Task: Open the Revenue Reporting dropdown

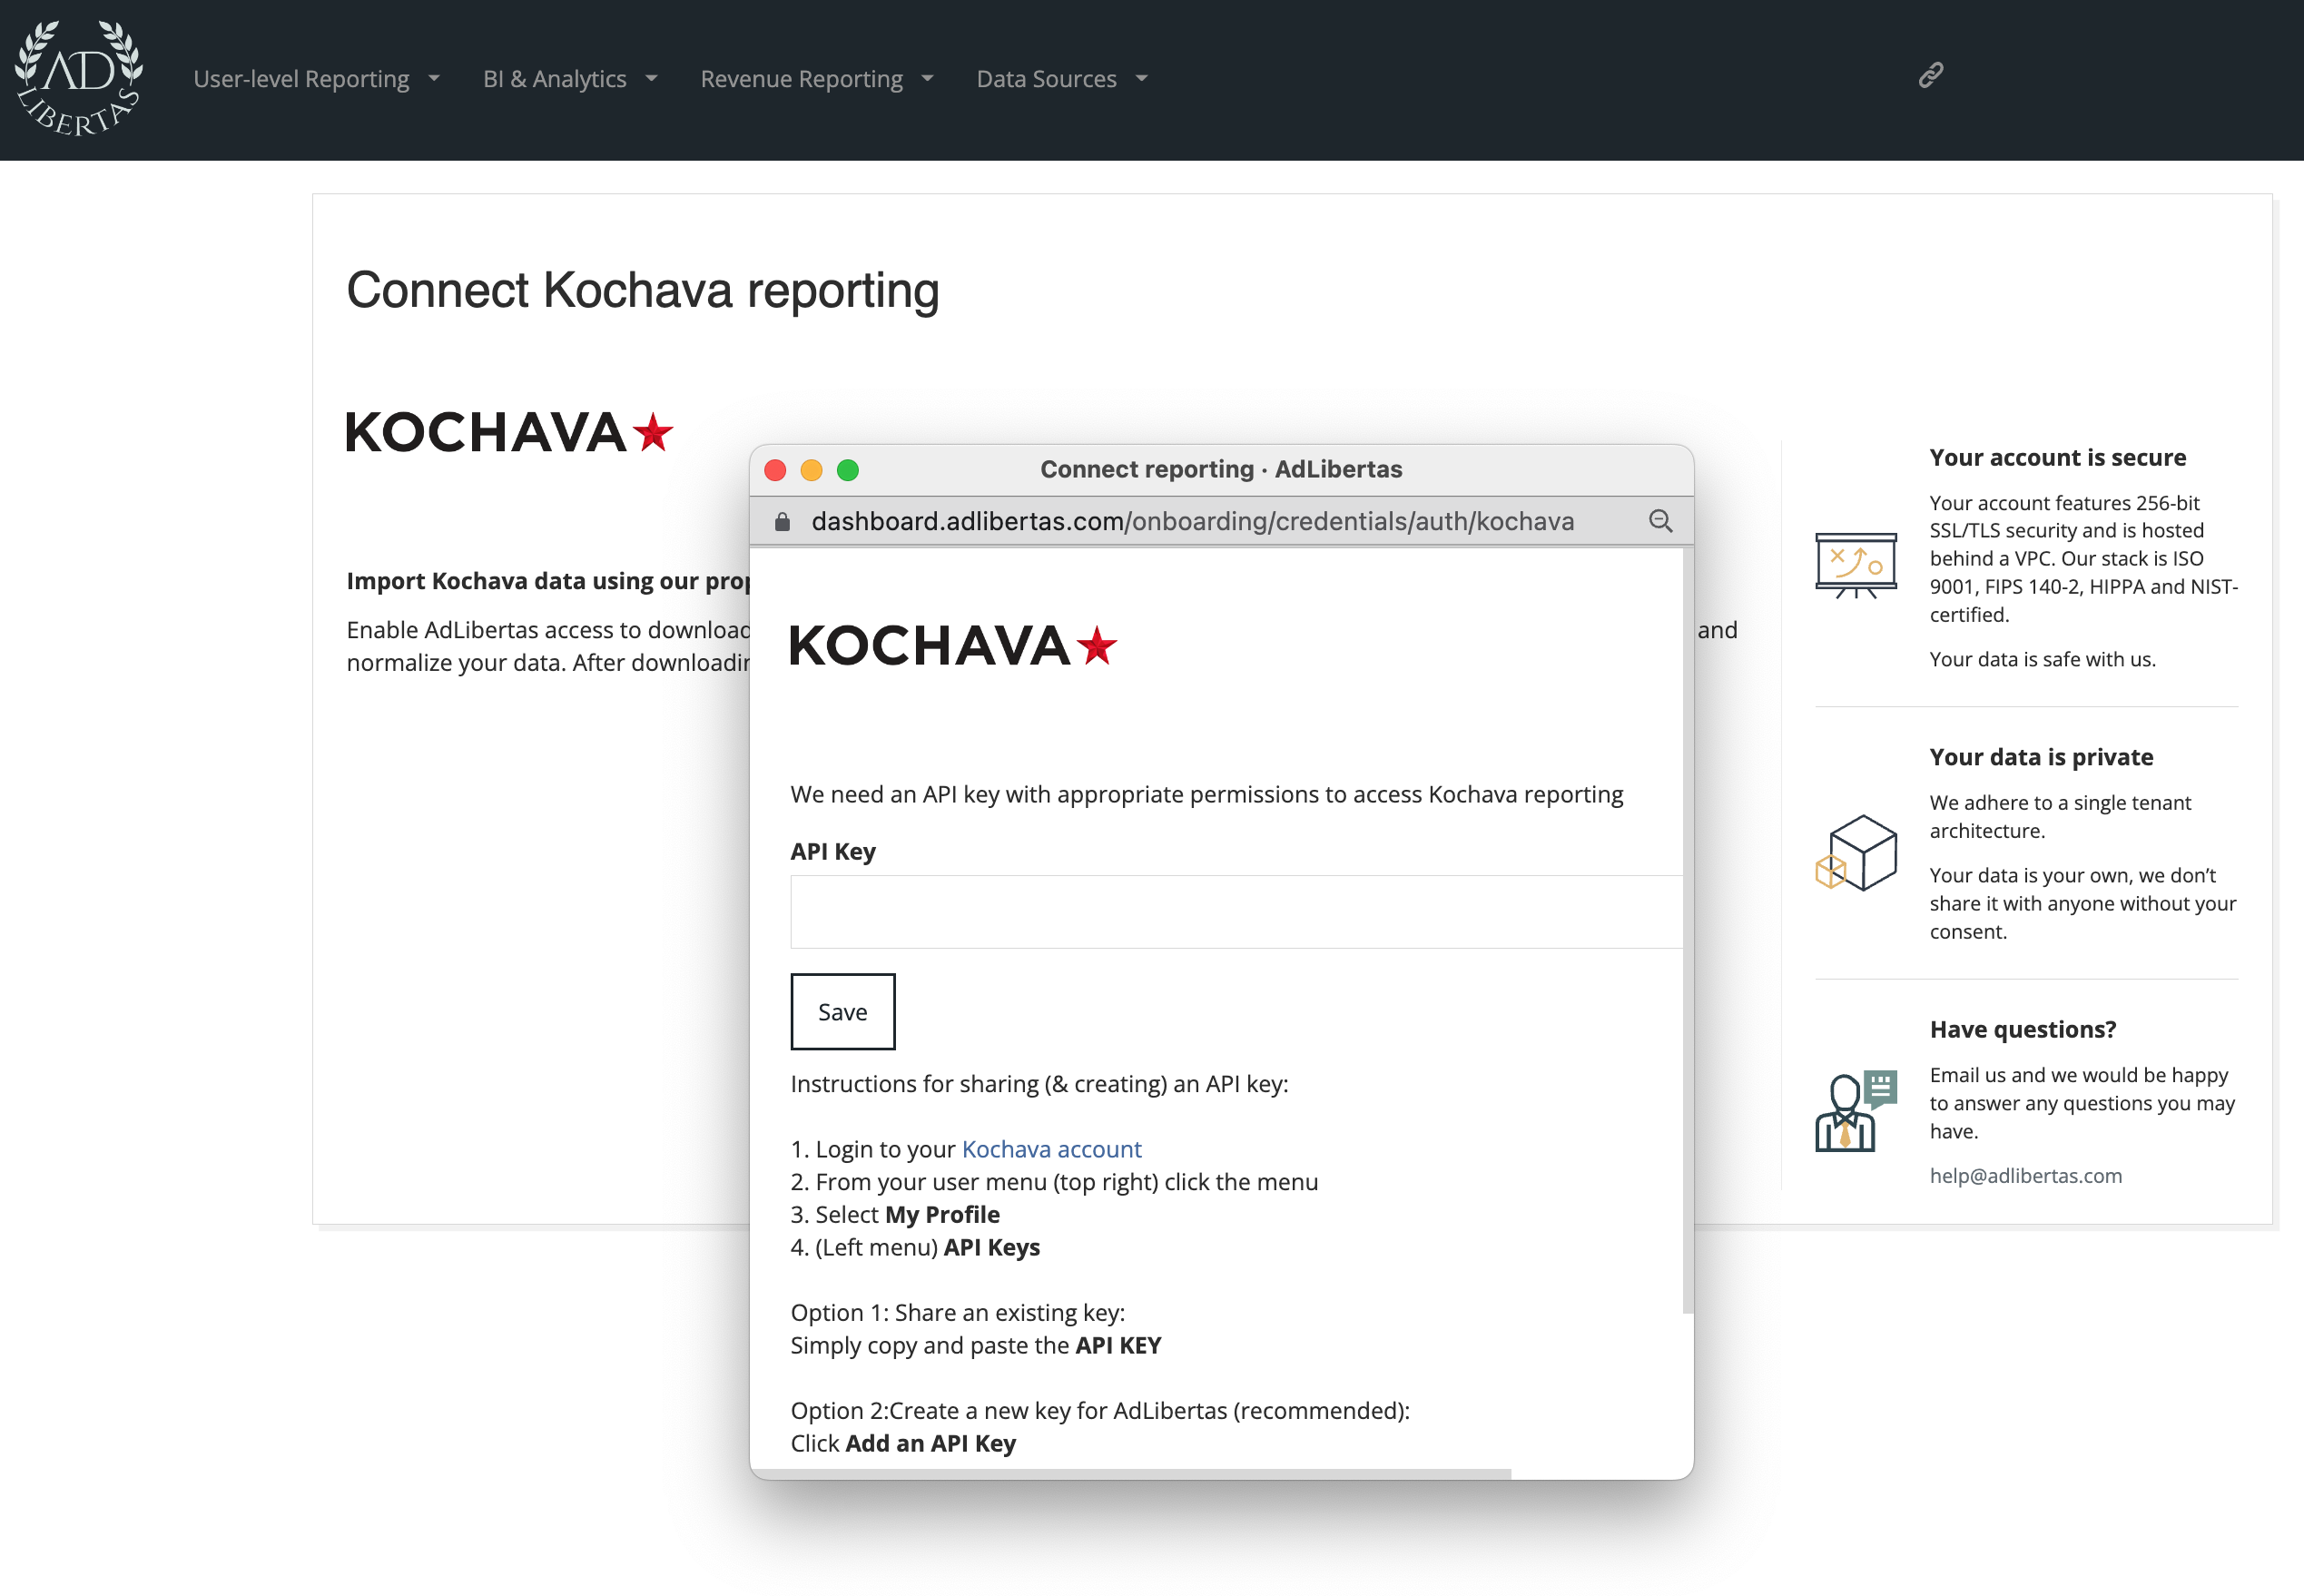Action: coord(816,79)
